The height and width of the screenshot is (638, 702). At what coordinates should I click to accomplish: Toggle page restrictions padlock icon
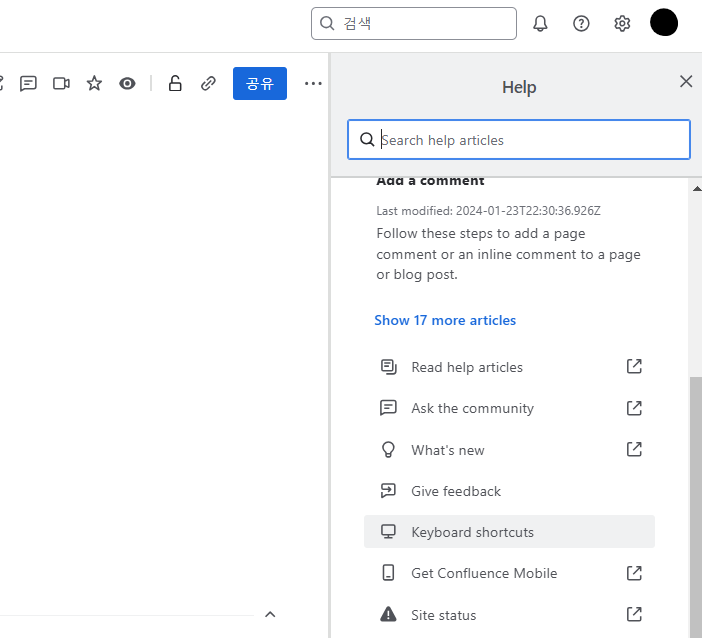pos(175,84)
